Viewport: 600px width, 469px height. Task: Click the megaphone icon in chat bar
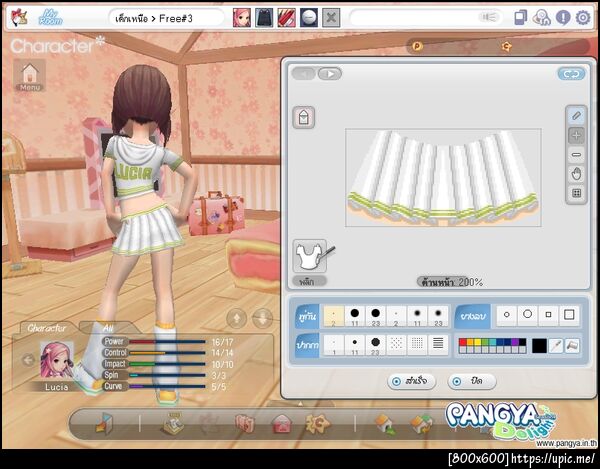coord(489,17)
